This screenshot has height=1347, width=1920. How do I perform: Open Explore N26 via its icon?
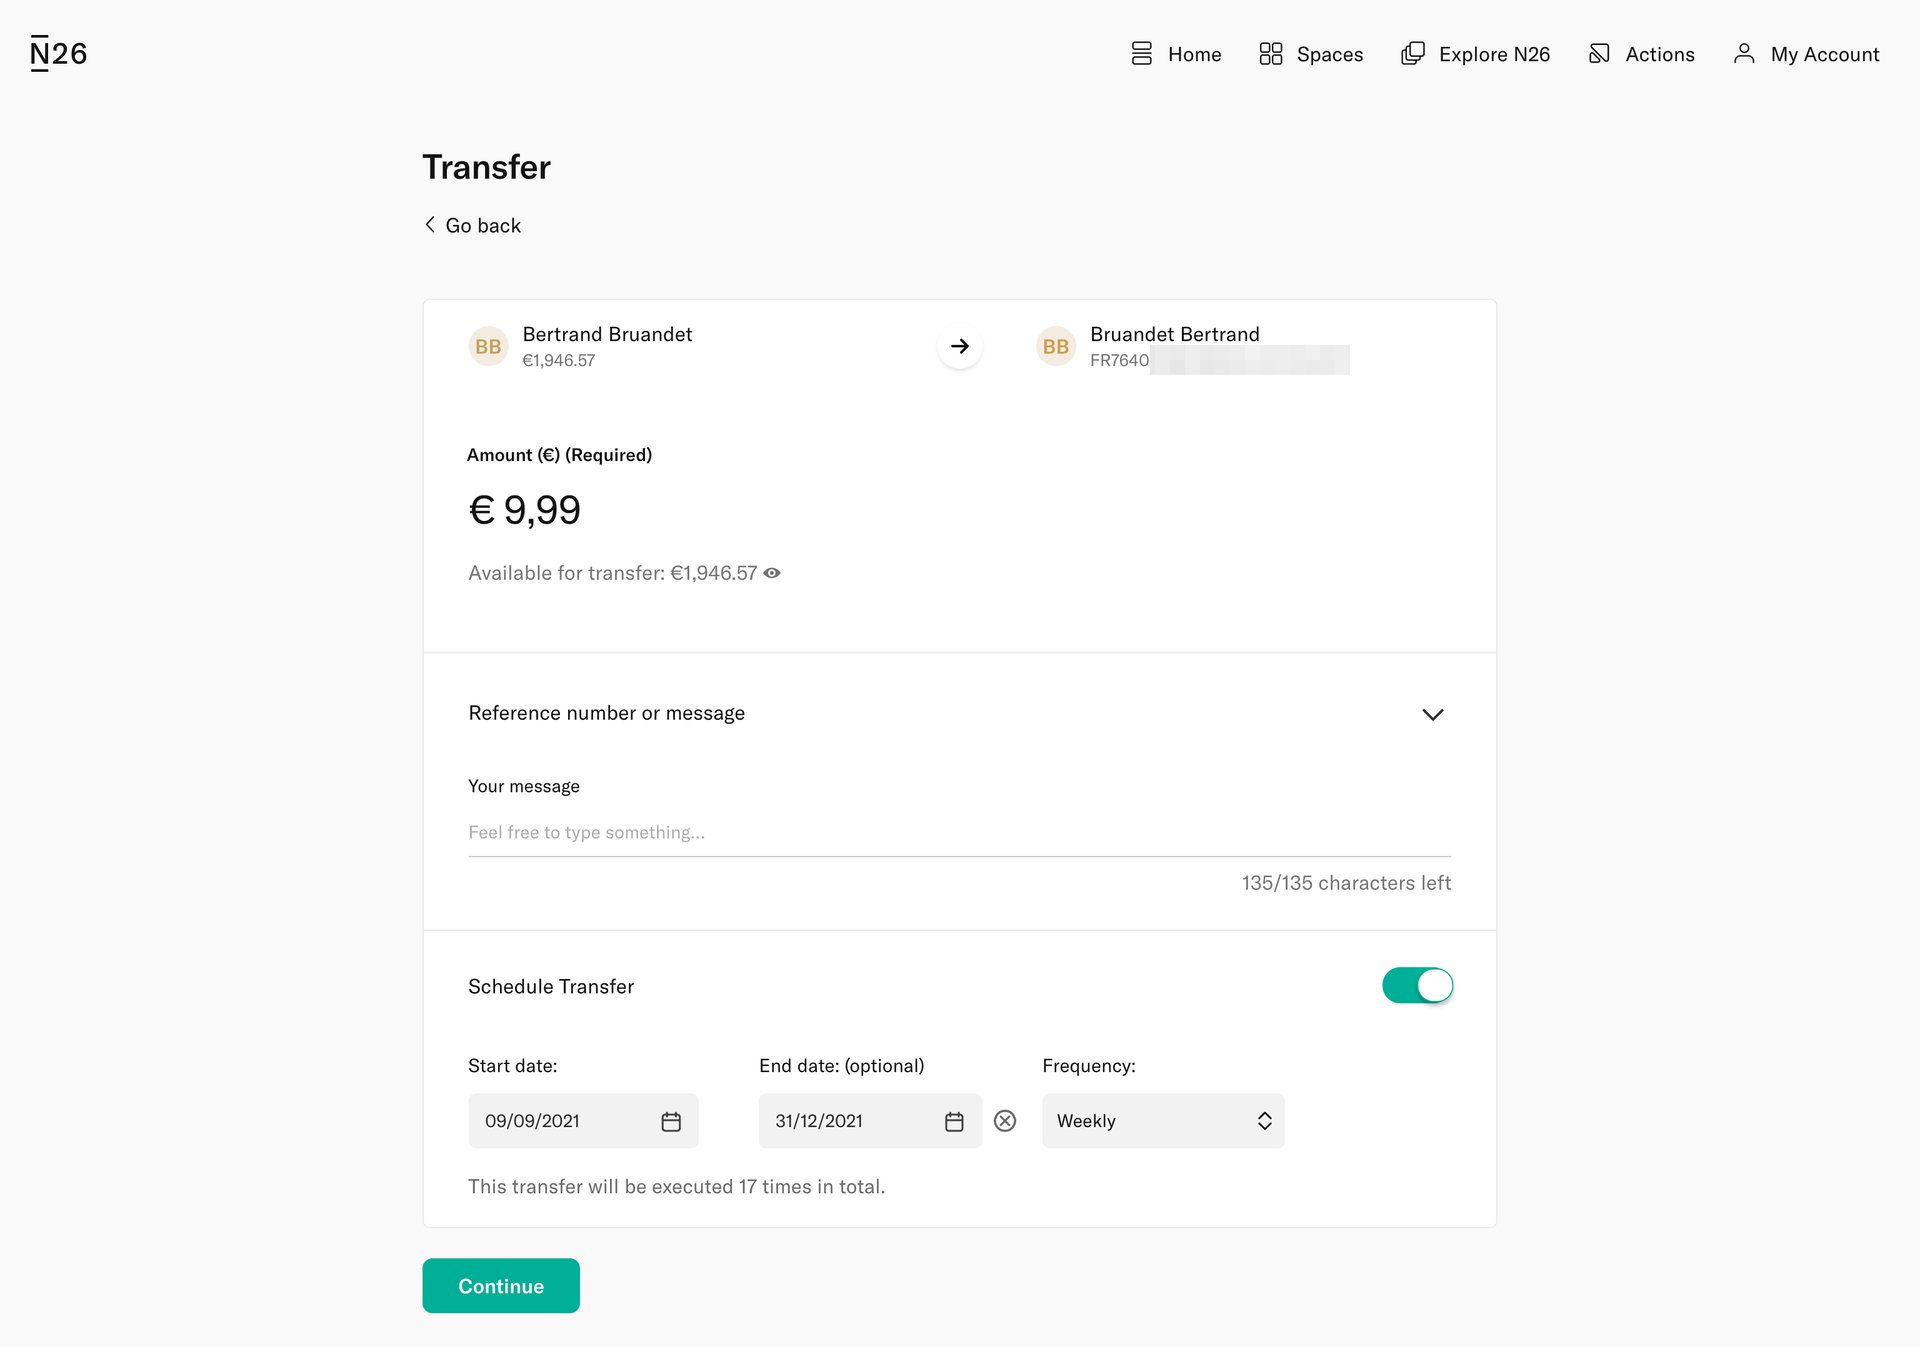1412,53
